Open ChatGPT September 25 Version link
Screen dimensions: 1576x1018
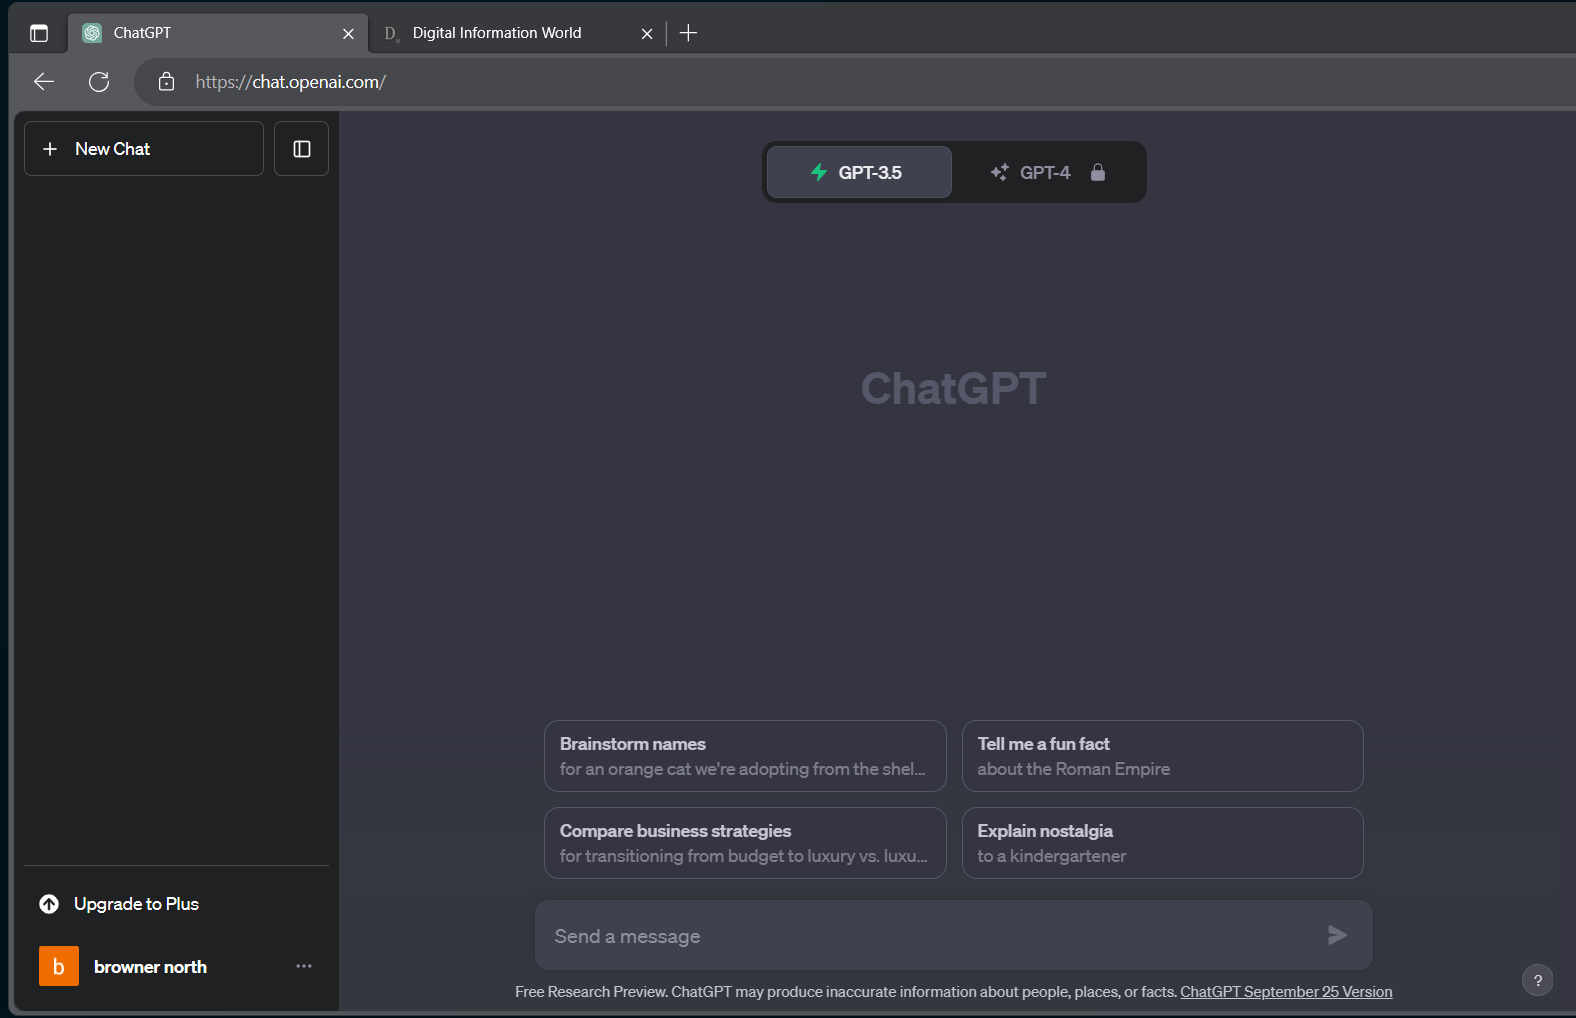tap(1286, 992)
